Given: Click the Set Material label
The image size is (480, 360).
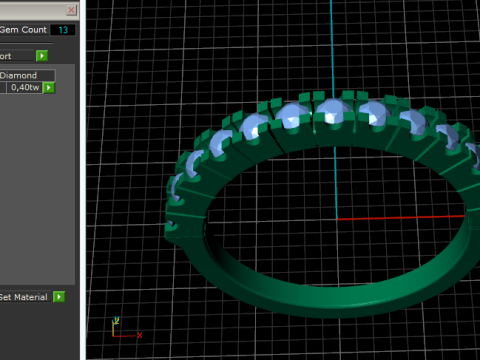Looking at the screenshot, I should (24, 297).
